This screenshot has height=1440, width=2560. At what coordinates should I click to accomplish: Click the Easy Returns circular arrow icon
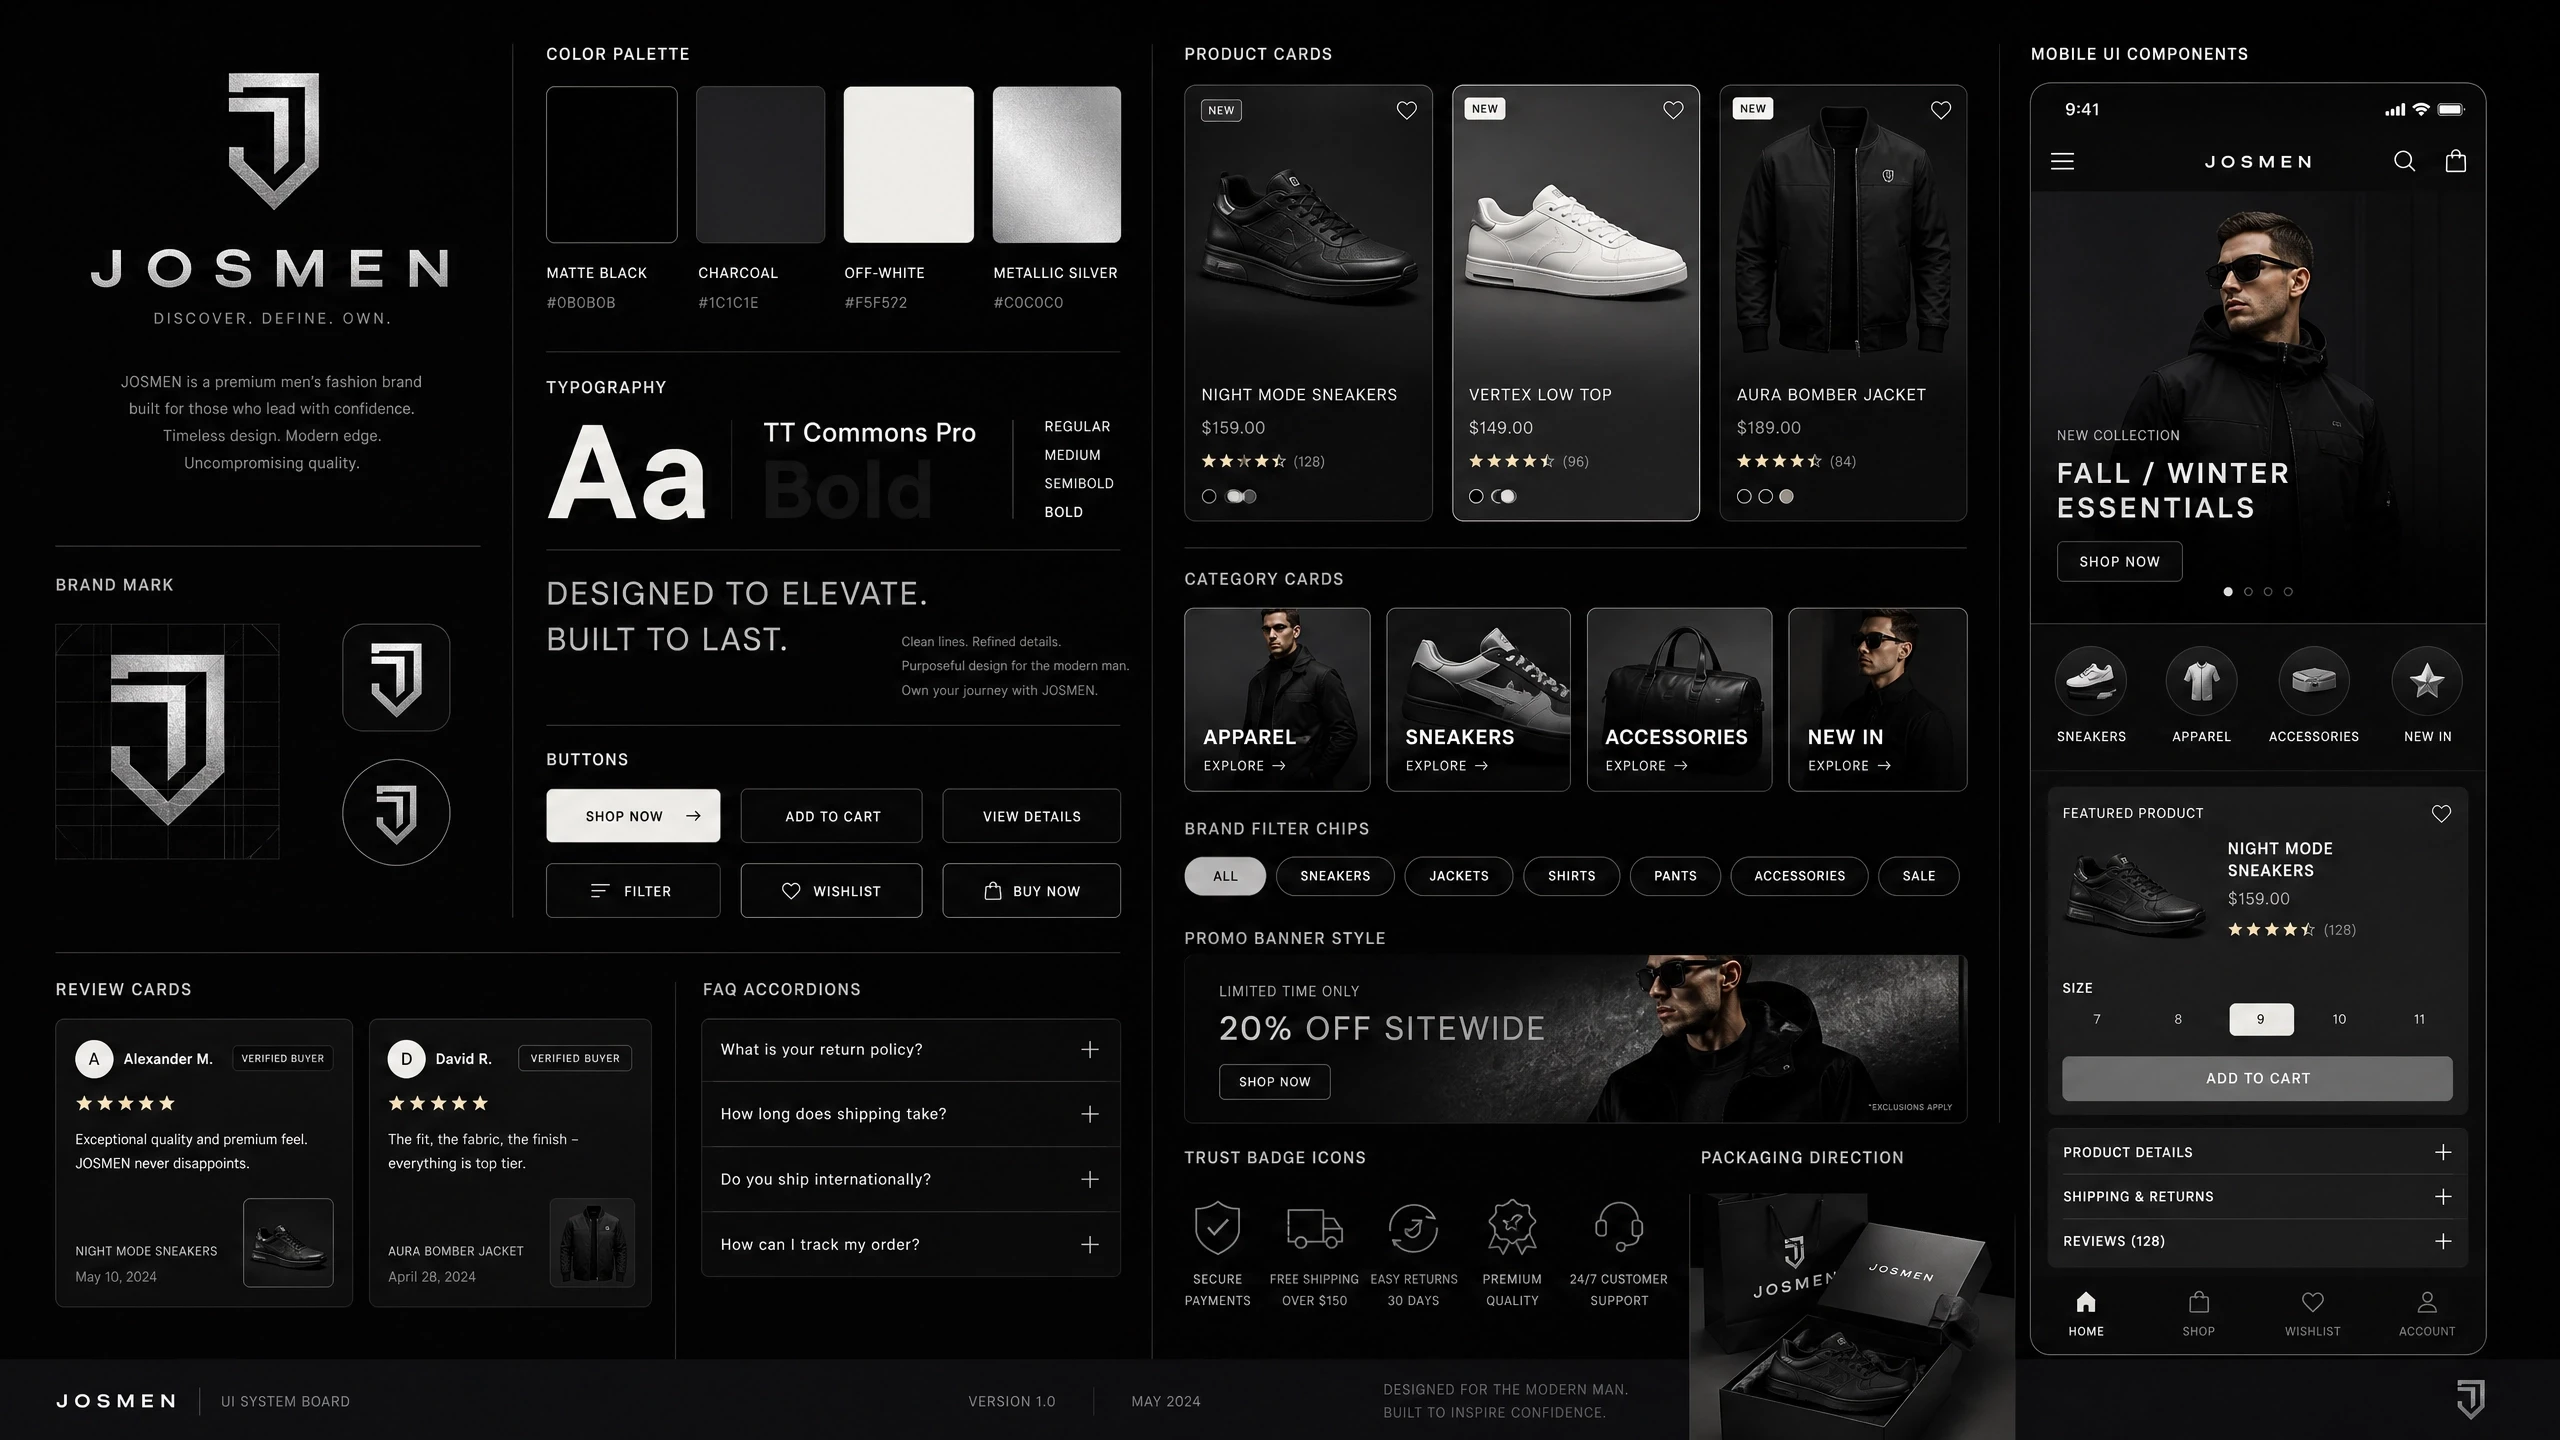click(1413, 1228)
